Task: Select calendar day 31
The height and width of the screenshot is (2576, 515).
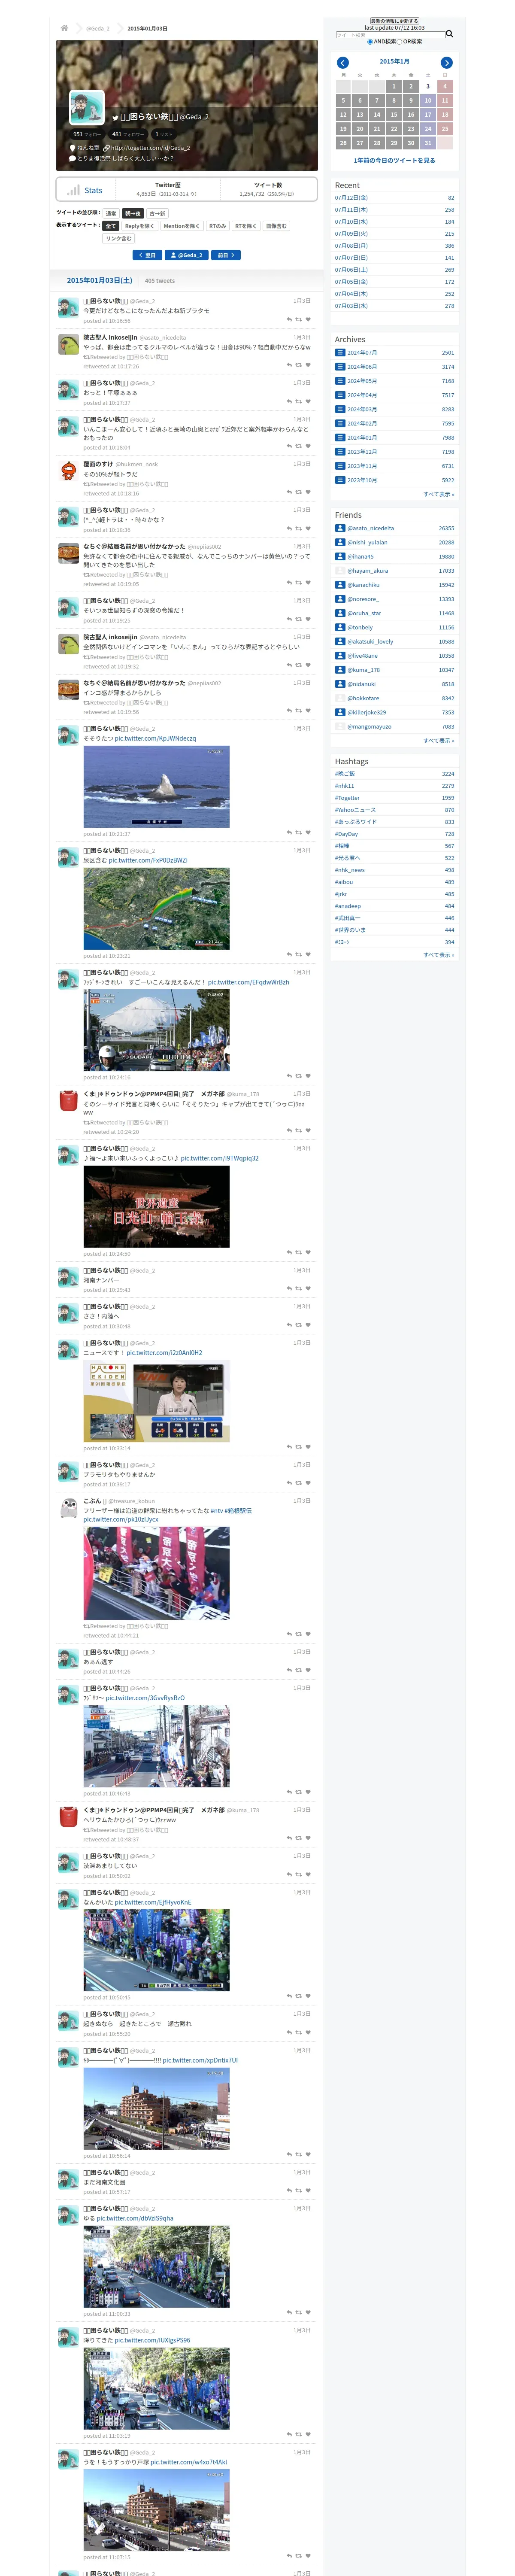Action: [428, 143]
